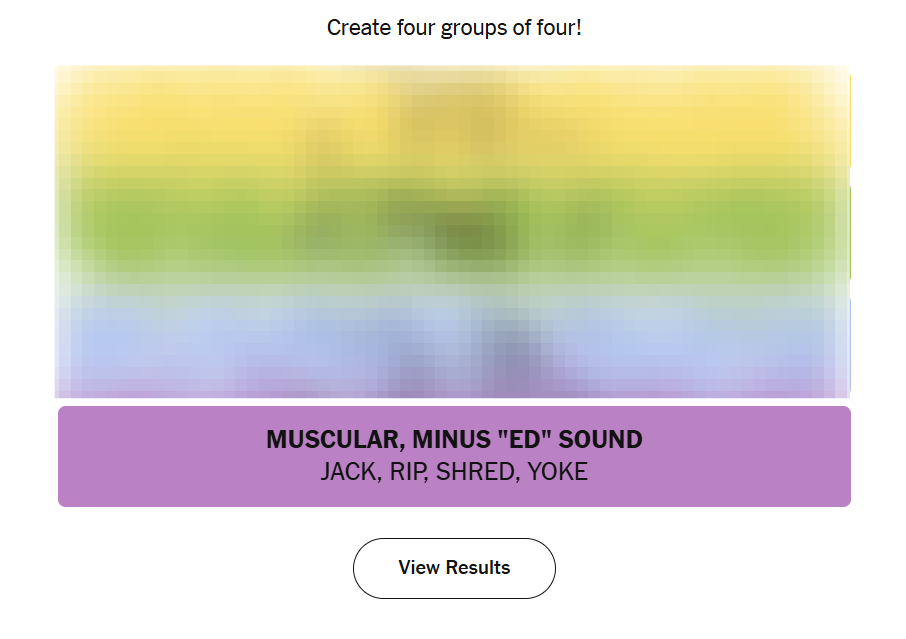Click the word Create in the heading
Image resolution: width=906 pixels, height=639 pixels.
pos(357,28)
